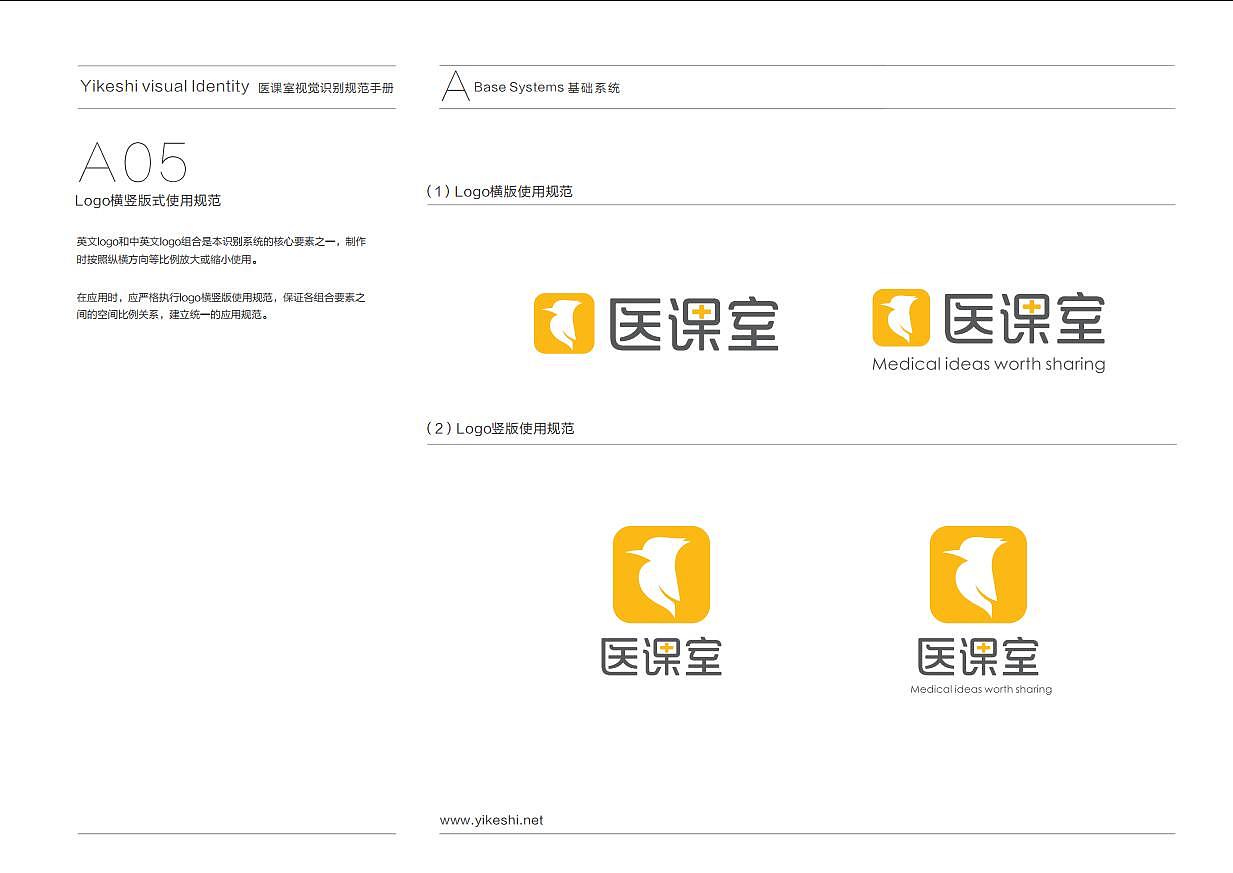Click small 'Medical ideas worth sharing' under vertical logo
Screen dimensions: 1233x873
pyautogui.click(x=981, y=689)
